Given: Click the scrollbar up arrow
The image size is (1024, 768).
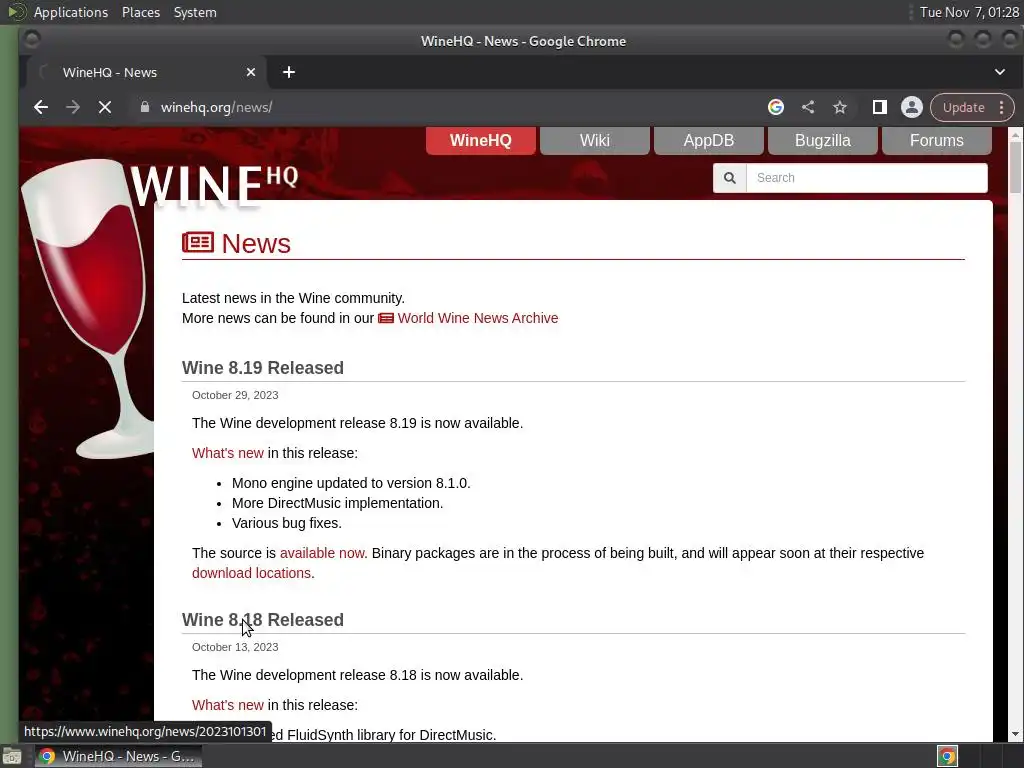Looking at the screenshot, I should point(1015,135).
